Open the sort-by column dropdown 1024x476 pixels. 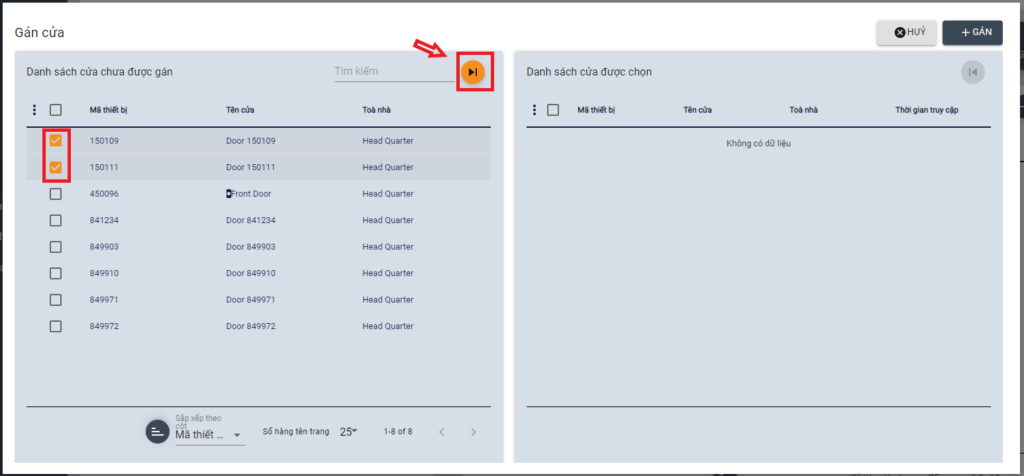coord(209,435)
